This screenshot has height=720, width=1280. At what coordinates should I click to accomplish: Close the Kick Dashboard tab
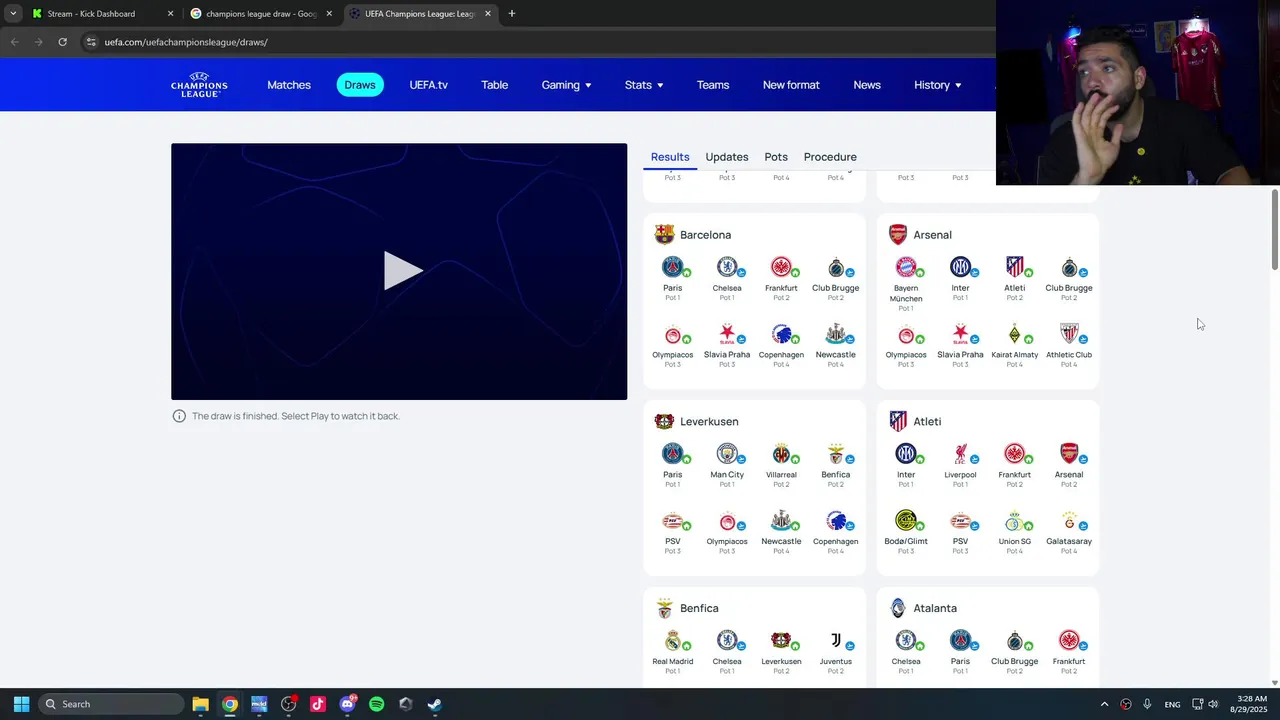pos(170,14)
